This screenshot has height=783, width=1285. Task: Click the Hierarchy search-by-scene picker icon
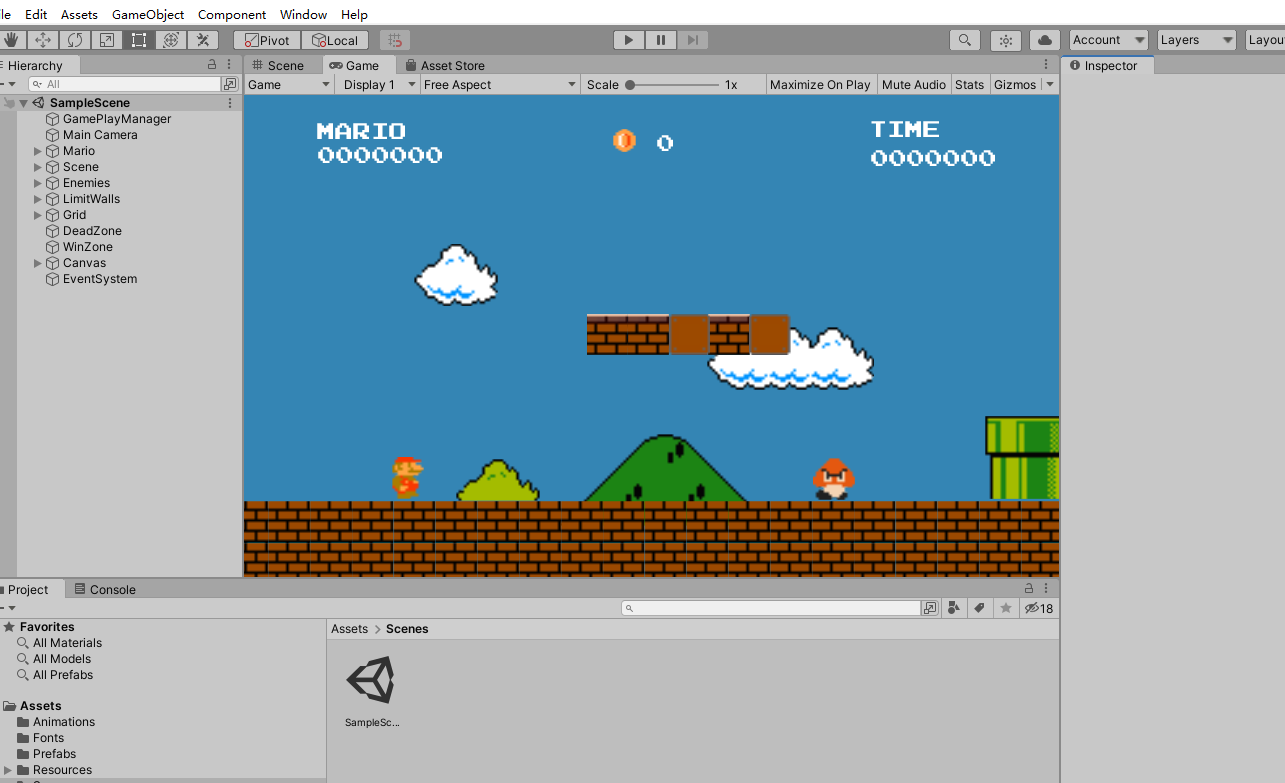tap(230, 84)
